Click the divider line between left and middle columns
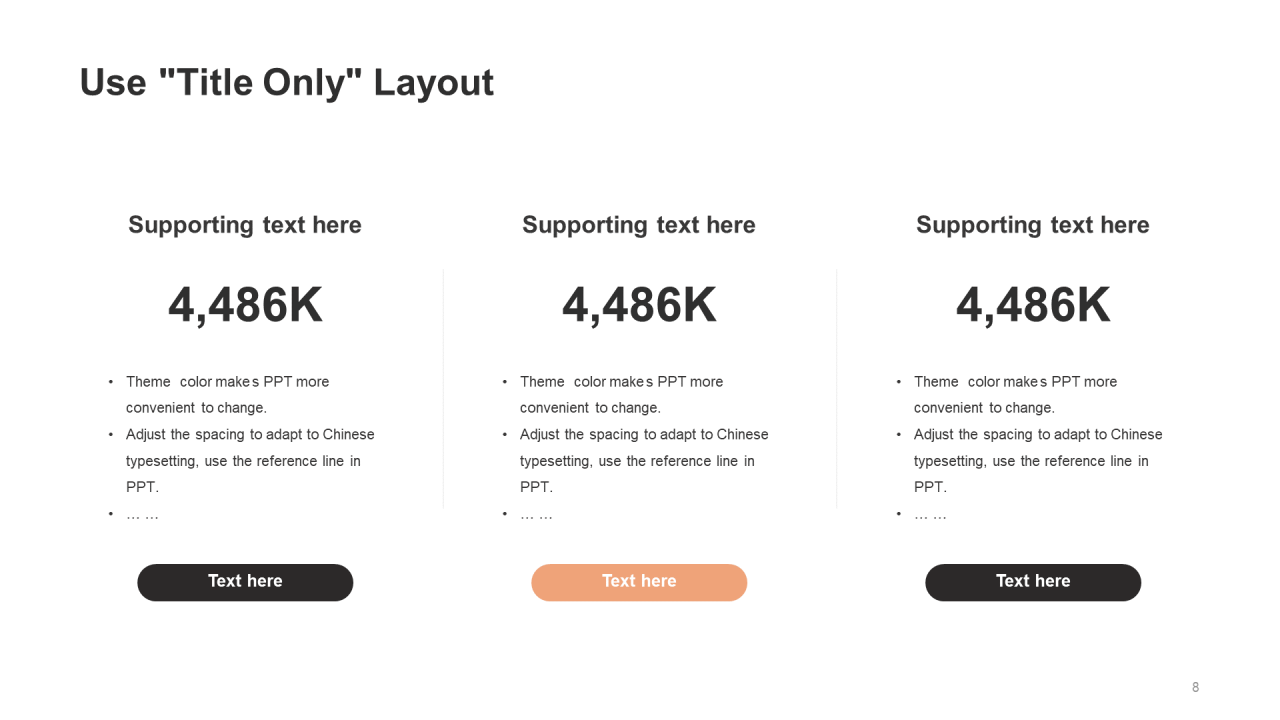The image size is (1280, 720). coord(443,388)
